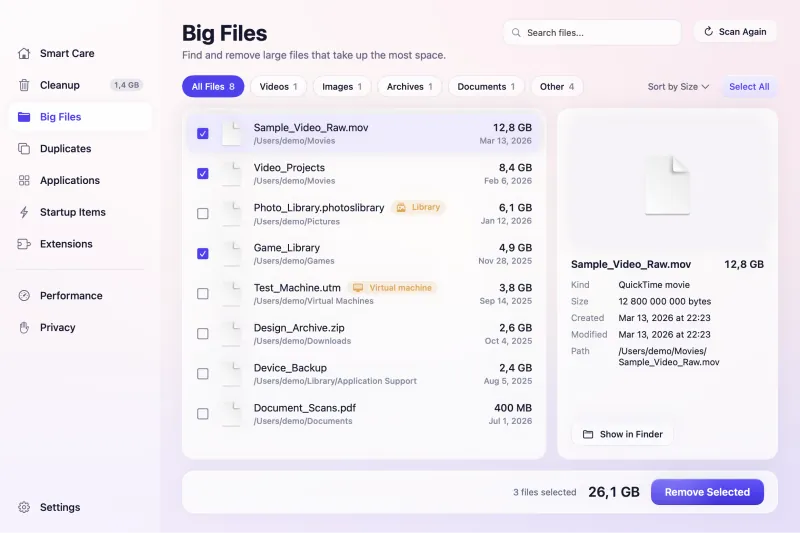Click the file icon of Video_Projects
This screenshot has height=533, width=800.
click(232, 173)
